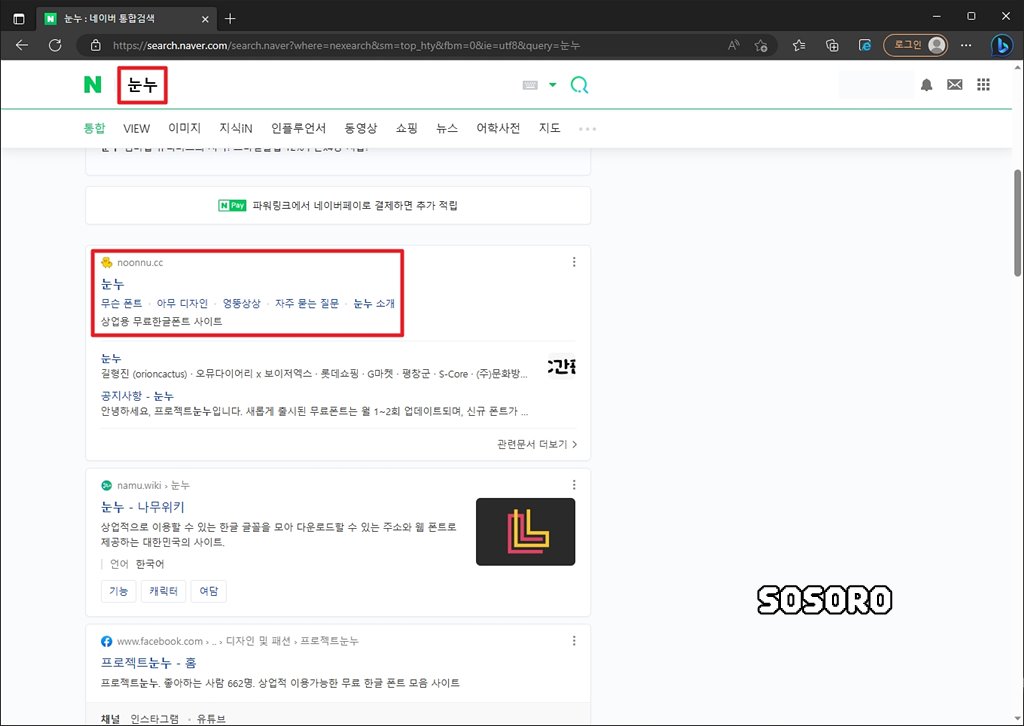This screenshot has width=1024, height=726.
Task: Open the options menu for noonnu.cc result
Action: (x=574, y=262)
